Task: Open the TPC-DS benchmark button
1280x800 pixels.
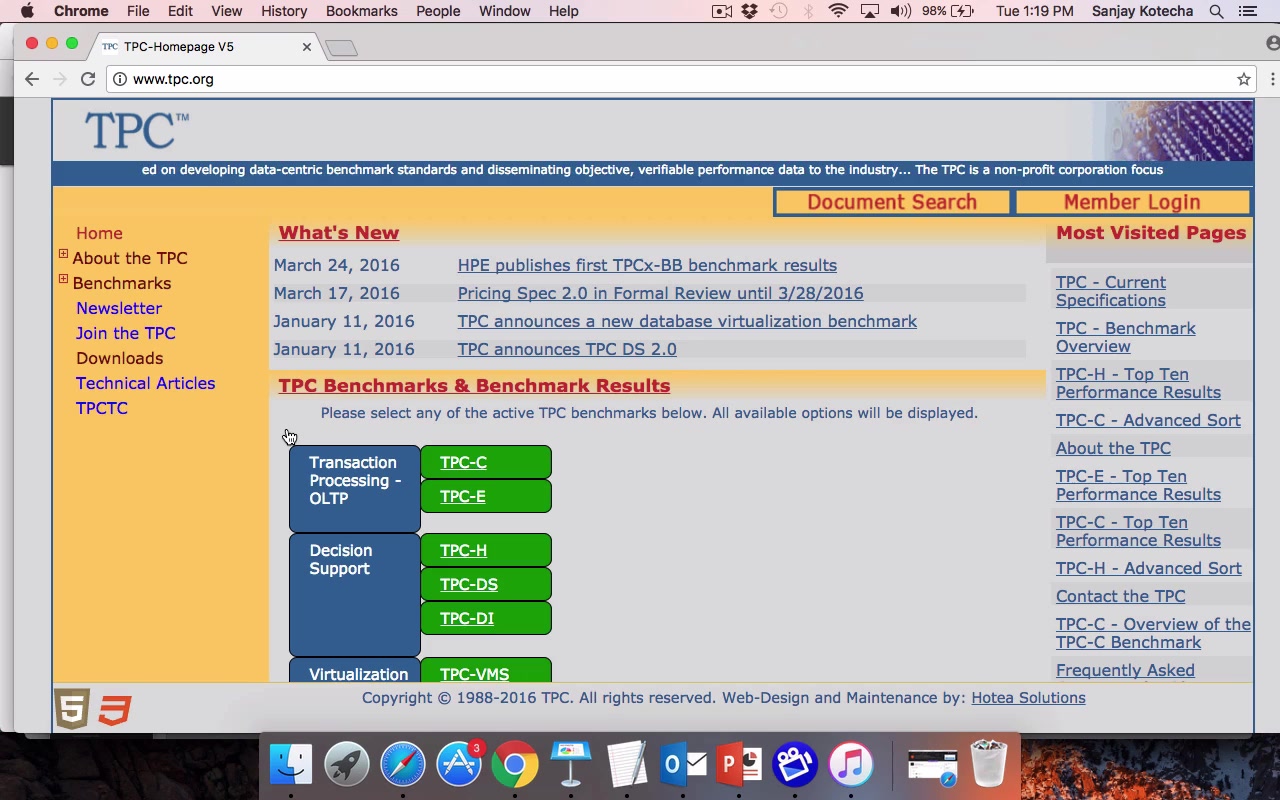Action: click(x=486, y=585)
